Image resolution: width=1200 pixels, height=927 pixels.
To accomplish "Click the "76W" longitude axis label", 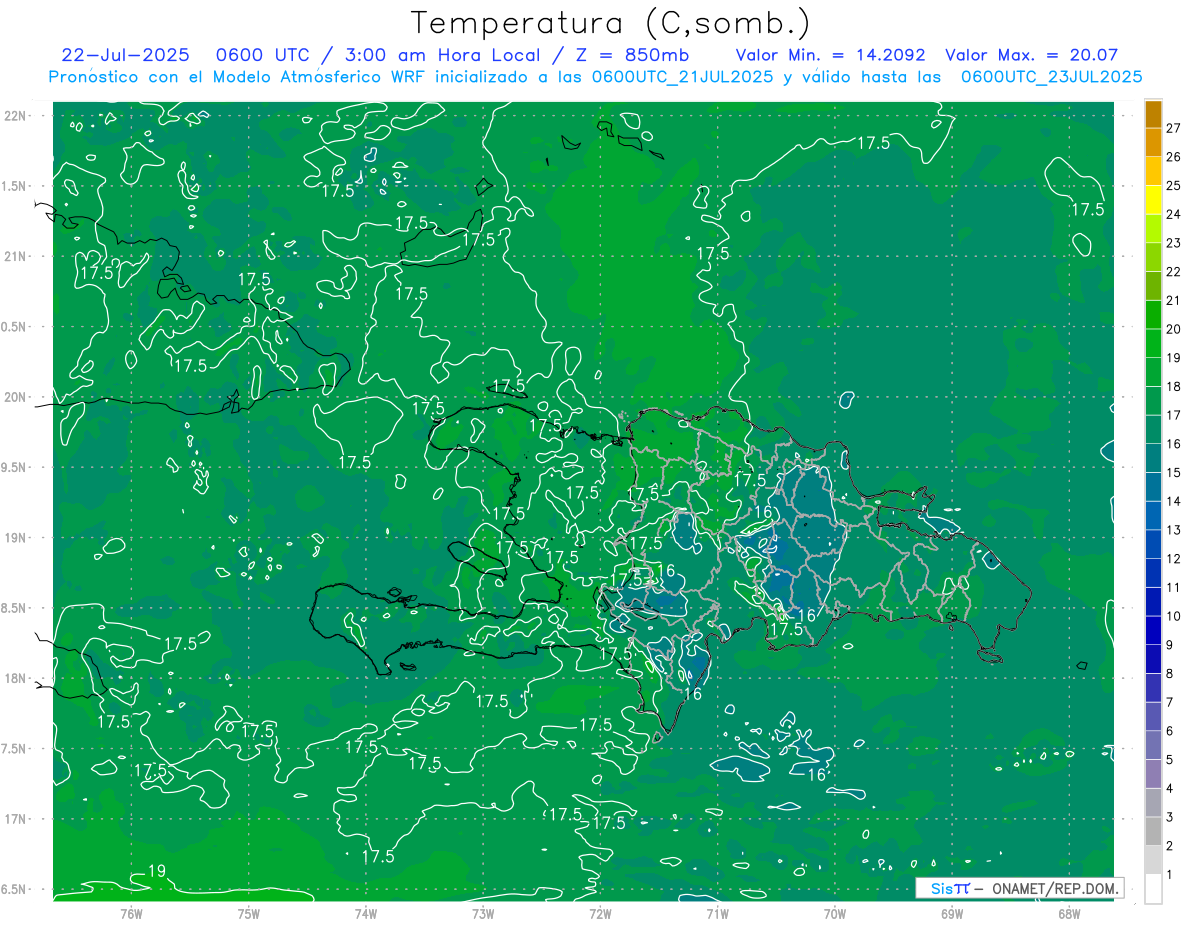I will point(131,914).
